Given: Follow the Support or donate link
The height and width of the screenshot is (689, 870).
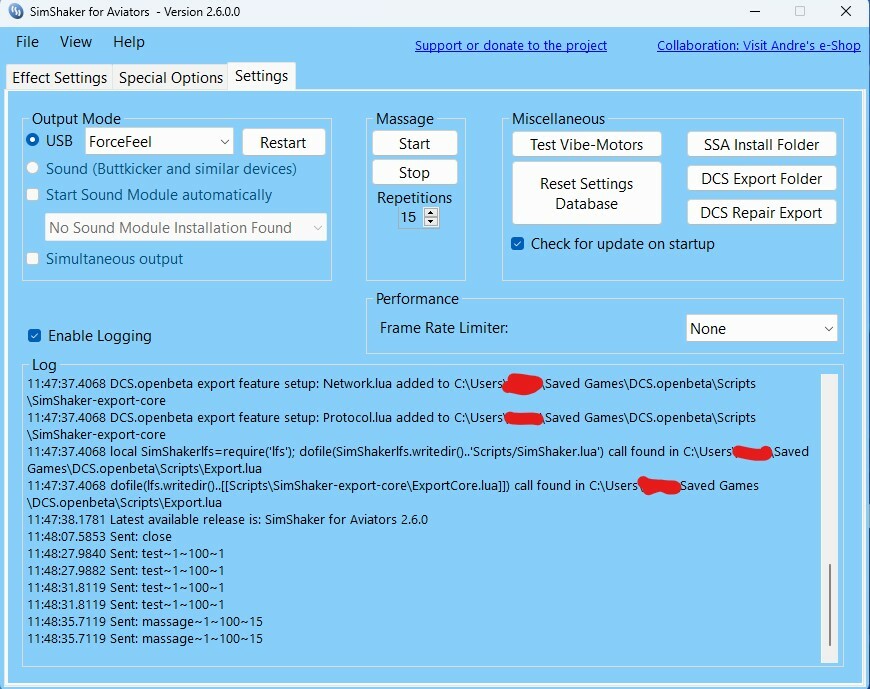Looking at the screenshot, I should click(510, 45).
